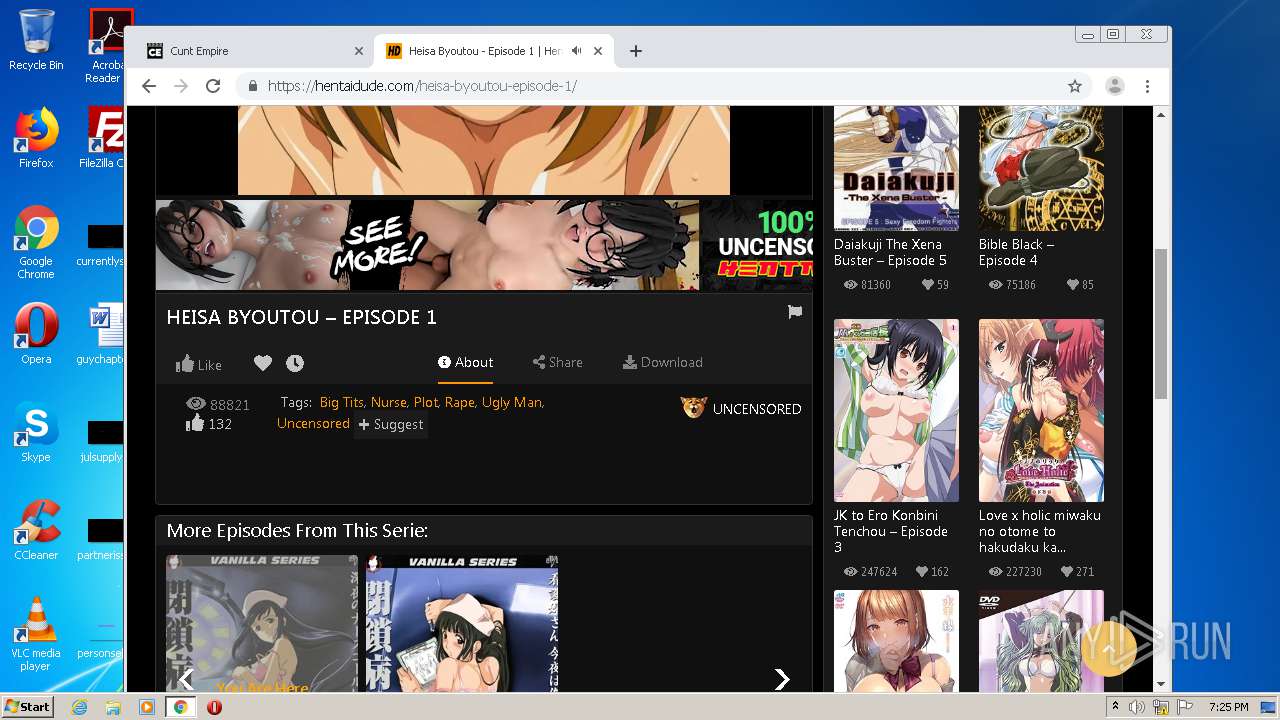1280x720 pixels.
Task: Select the Google Chrome desktop icon
Action: click(x=36, y=243)
